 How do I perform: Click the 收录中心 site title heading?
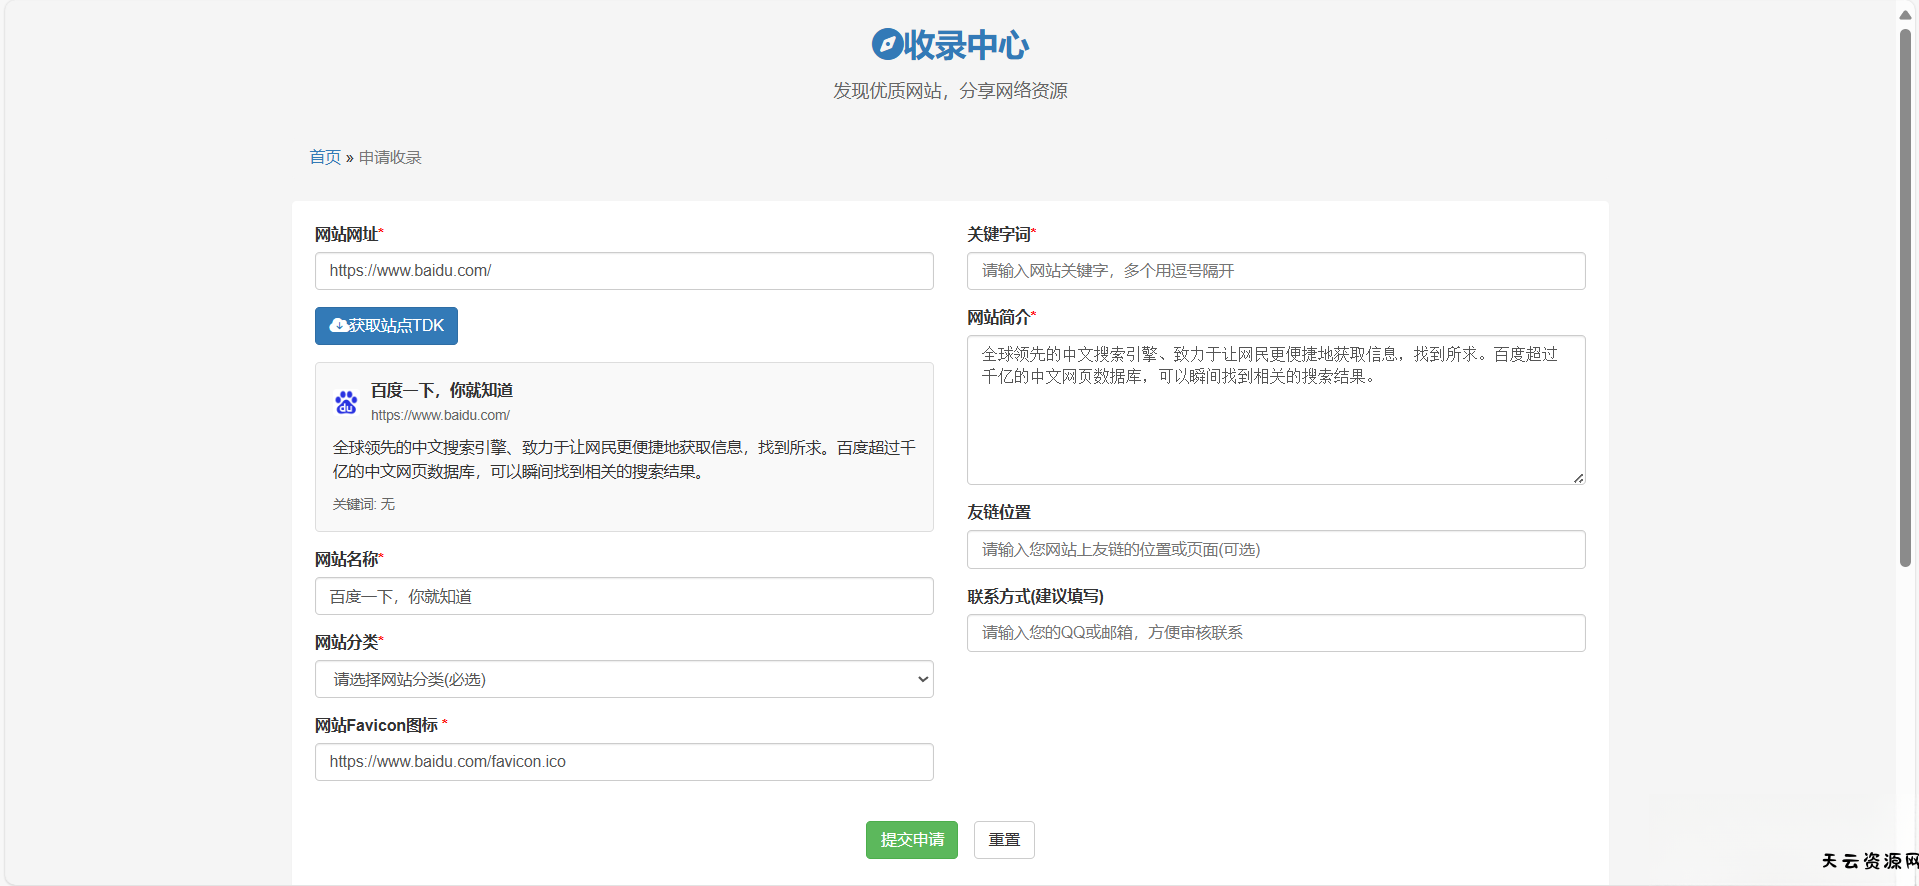[x=965, y=44]
